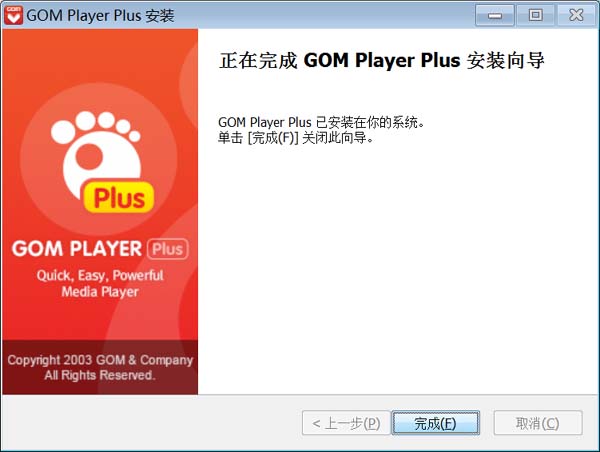Click the GOM icon in title bar
Image resolution: width=600 pixels, height=452 pixels.
point(14,15)
